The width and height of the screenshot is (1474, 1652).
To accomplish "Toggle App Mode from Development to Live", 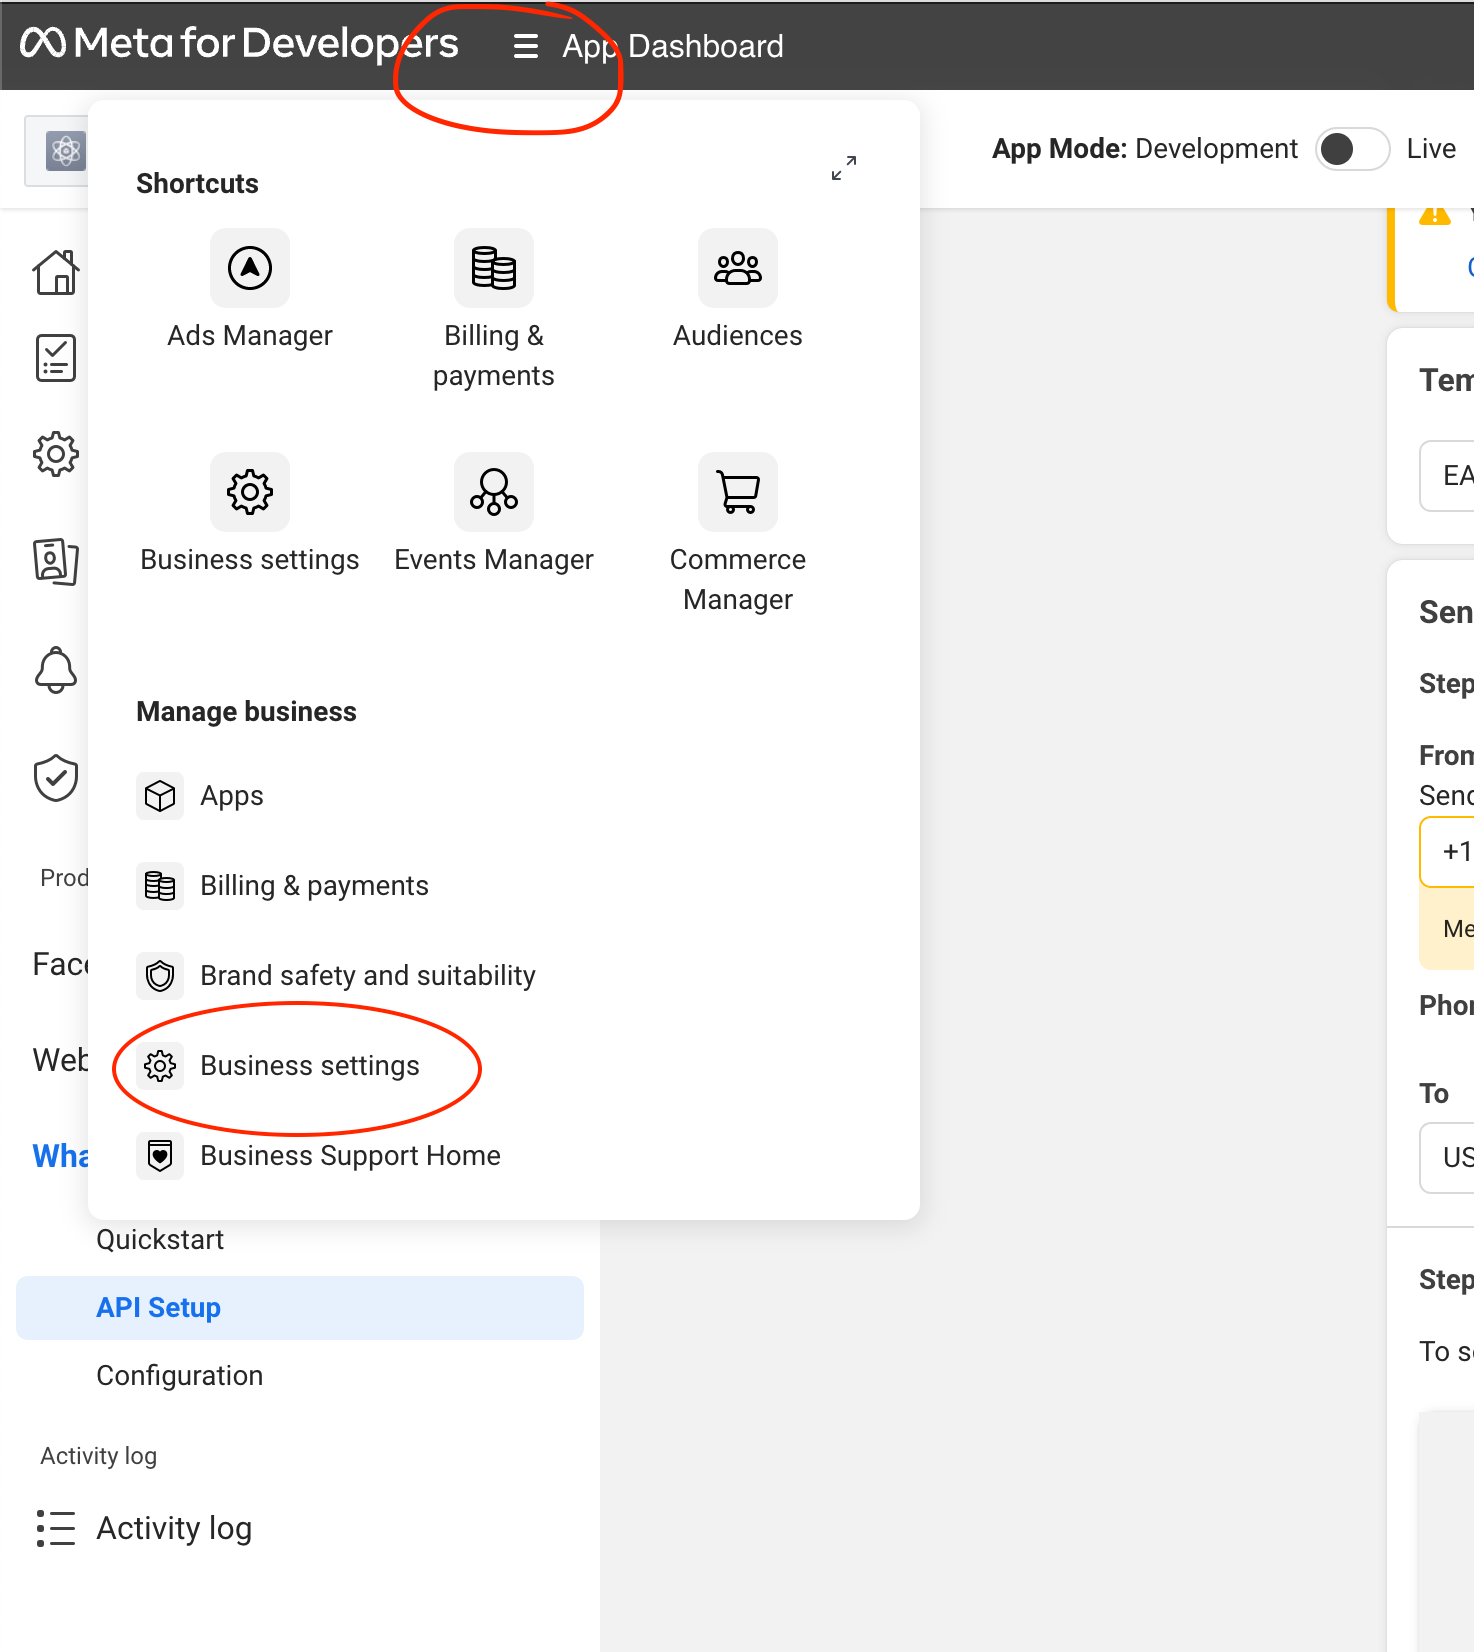I will point(1352,149).
